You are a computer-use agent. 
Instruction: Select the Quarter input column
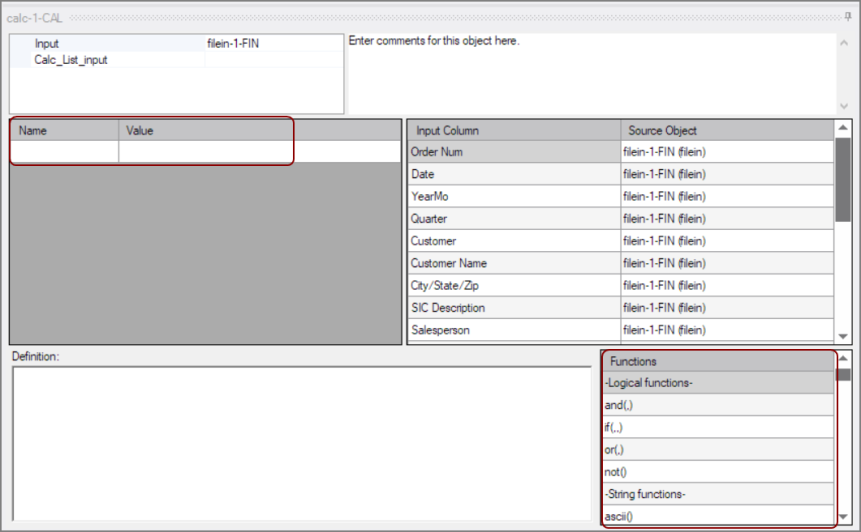(x=514, y=219)
